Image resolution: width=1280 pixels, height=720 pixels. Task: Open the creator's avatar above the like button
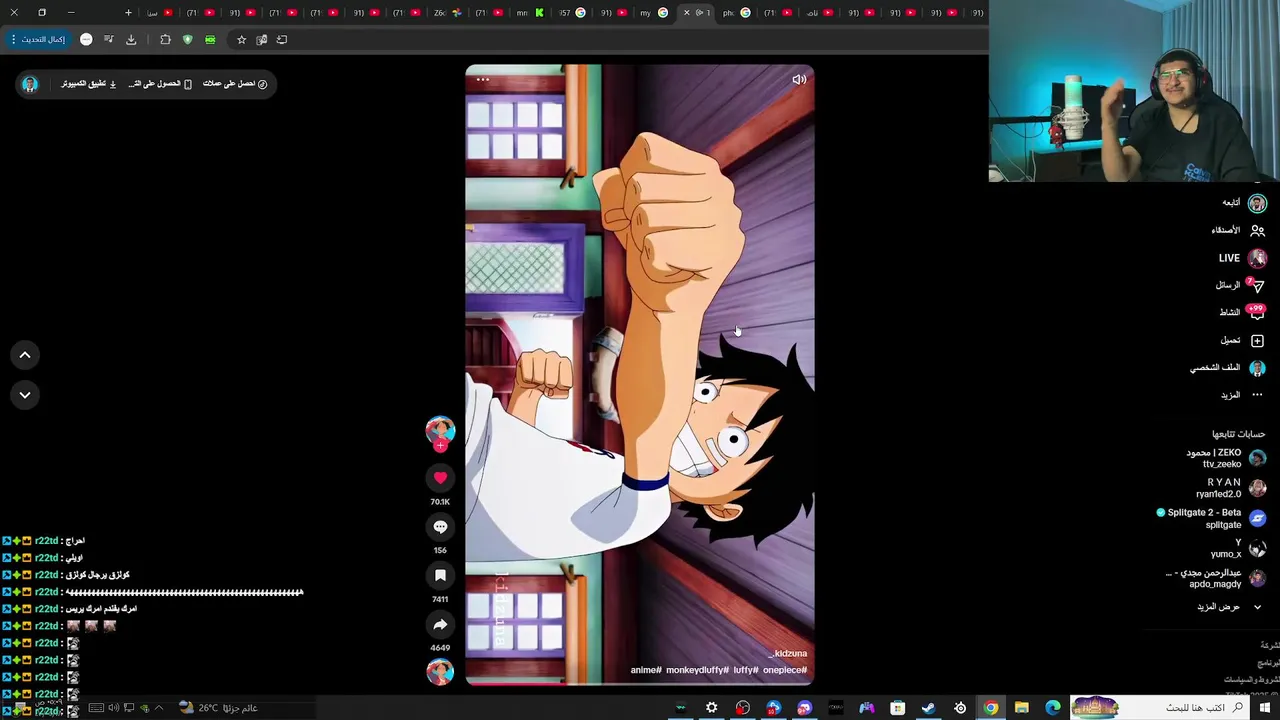tap(440, 430)
